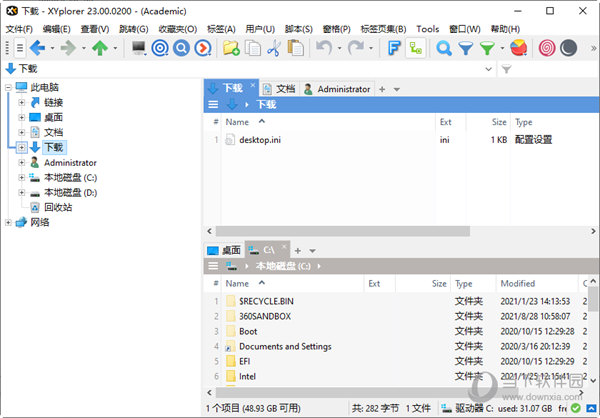
Task: Click the Undo curved arrow icon
Action: click(324, 48)
